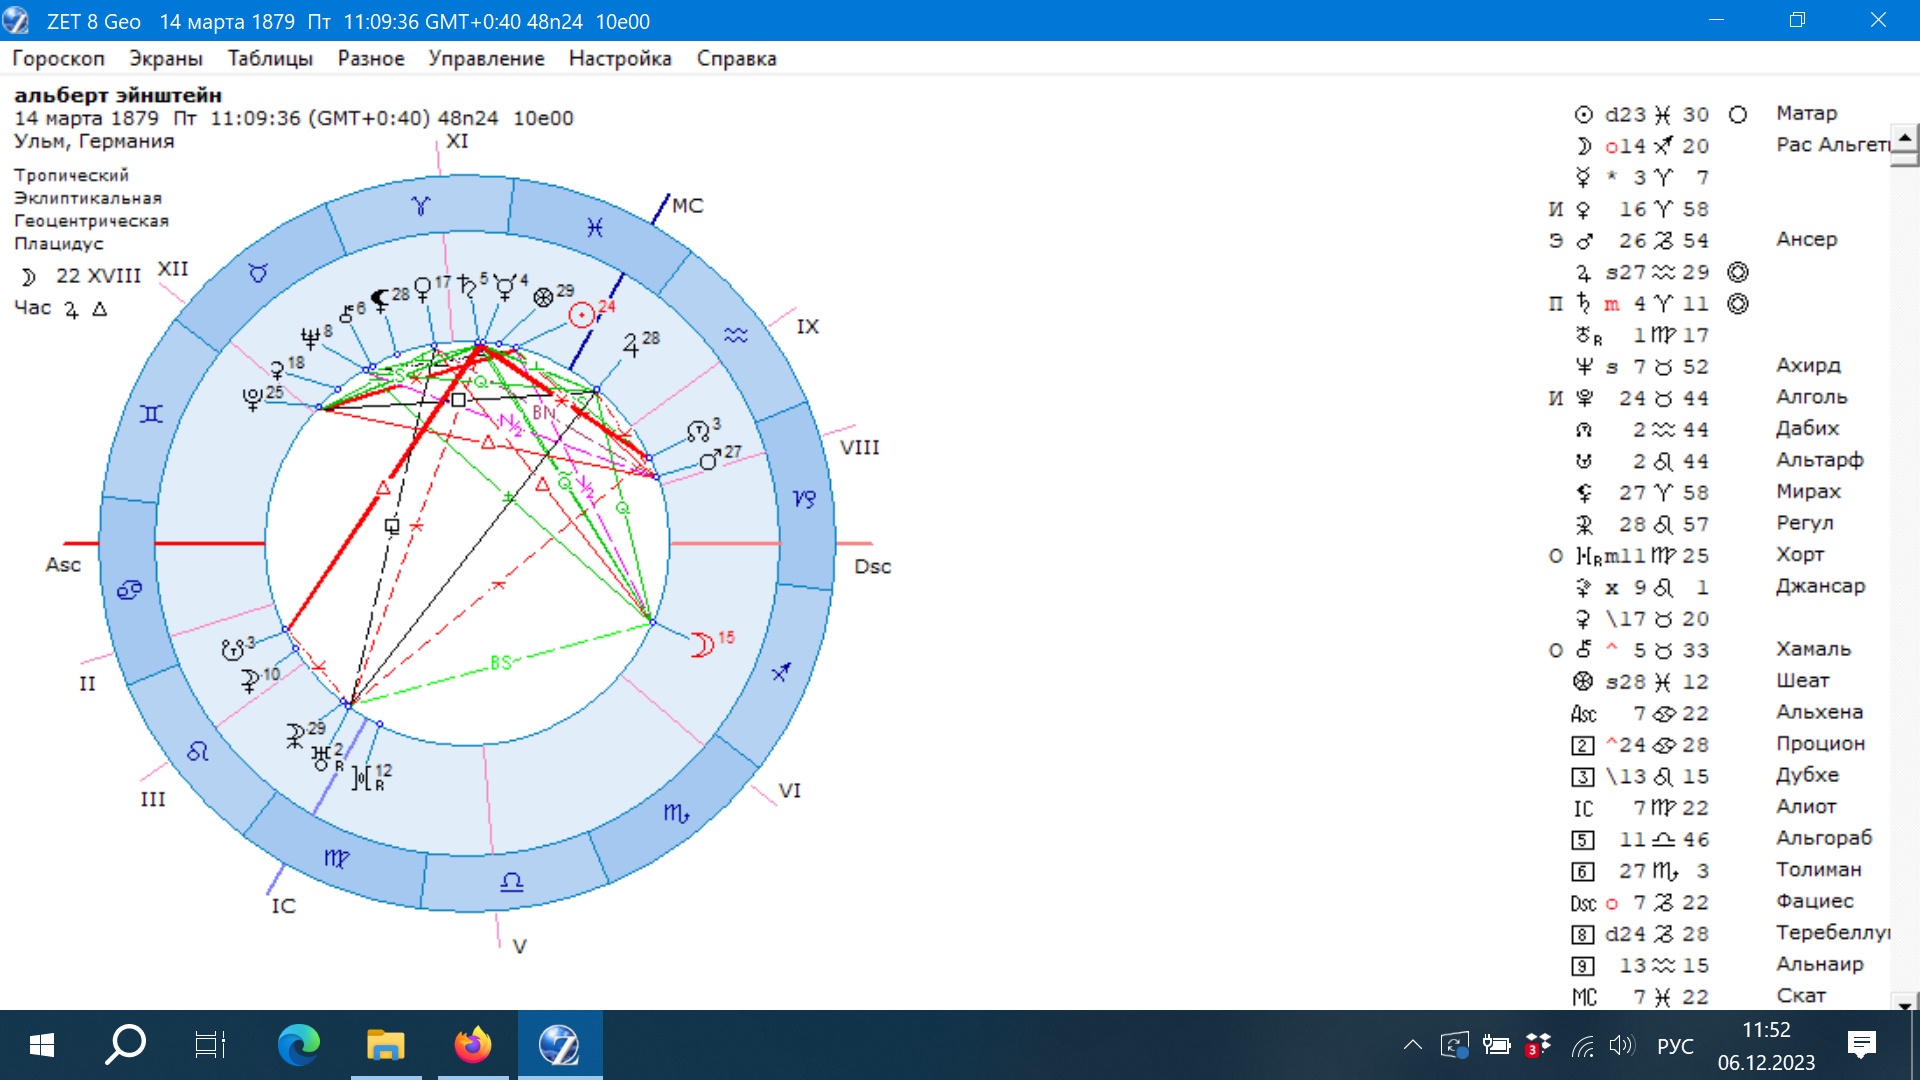
Task: Click the Libra sign on zodiac ring
Action: point(511,882)
